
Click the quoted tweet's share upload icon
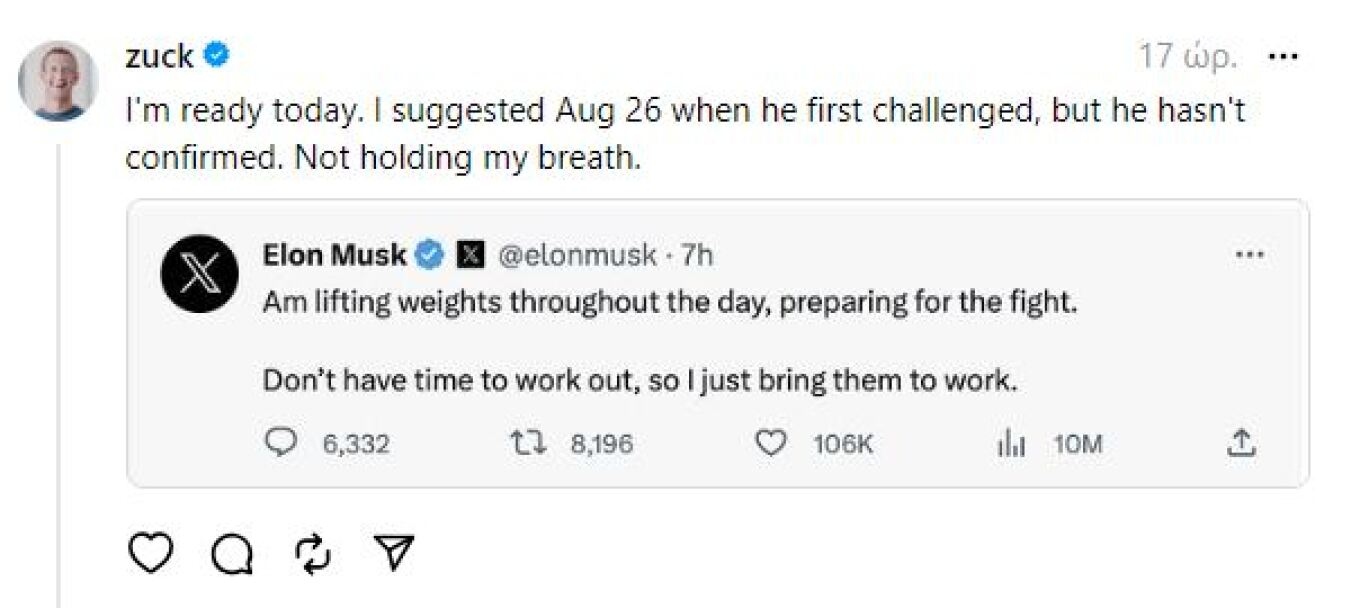point(1241,442)
